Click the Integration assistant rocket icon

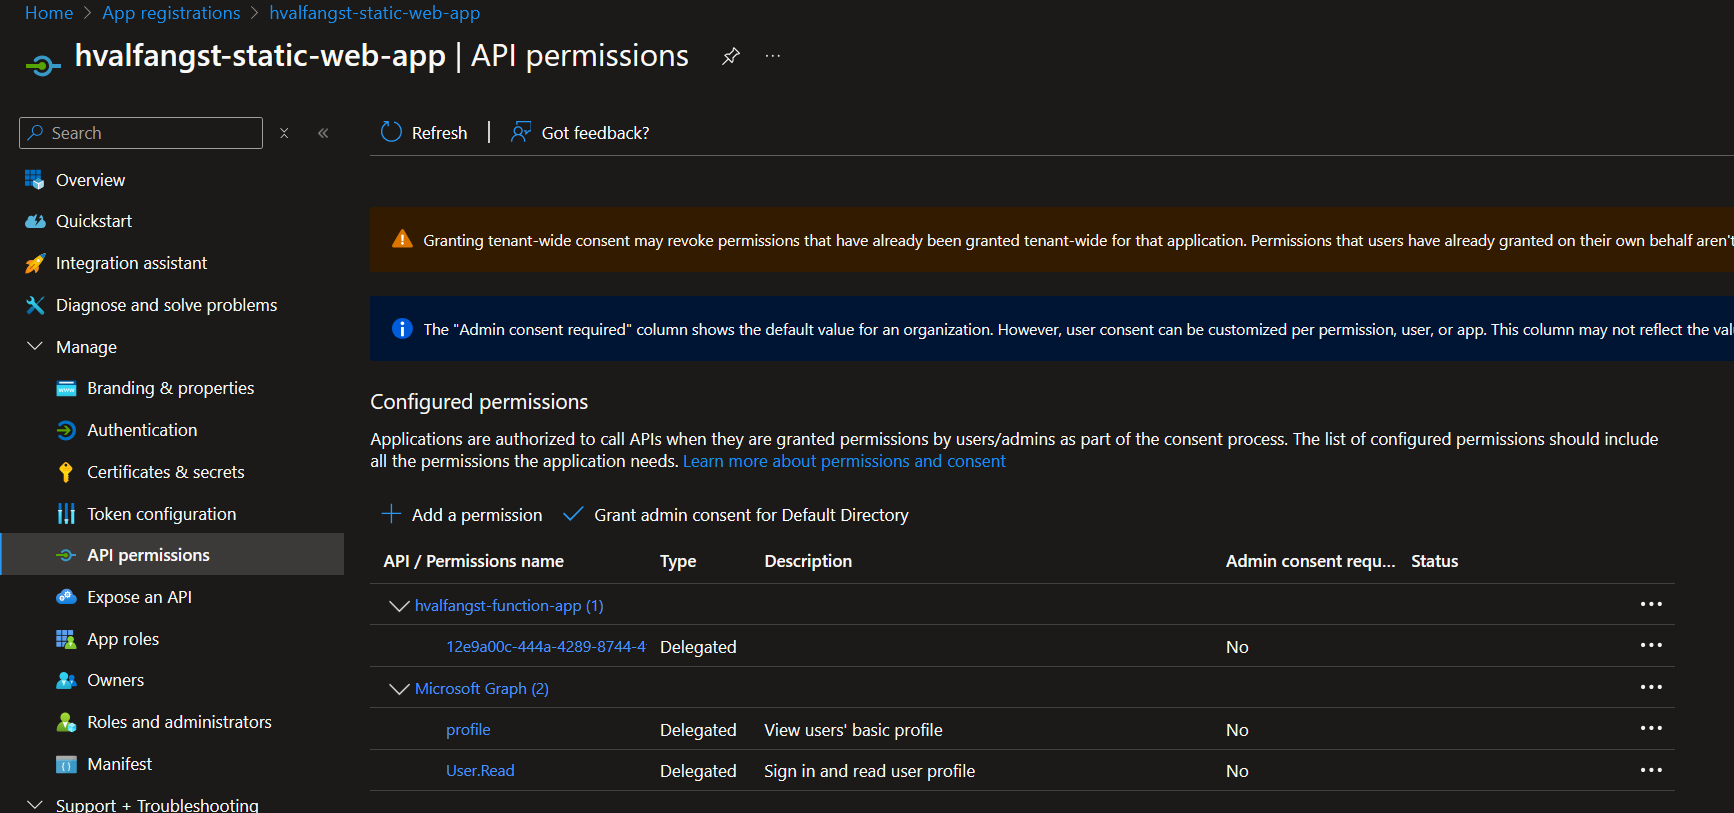pyautogui.click(x=35, y=263)
